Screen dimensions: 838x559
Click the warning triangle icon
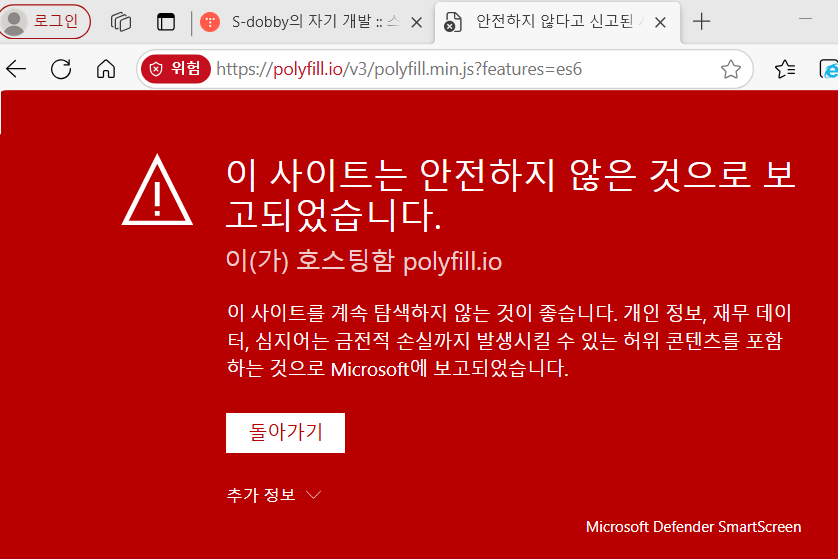(x=157, y=190)
